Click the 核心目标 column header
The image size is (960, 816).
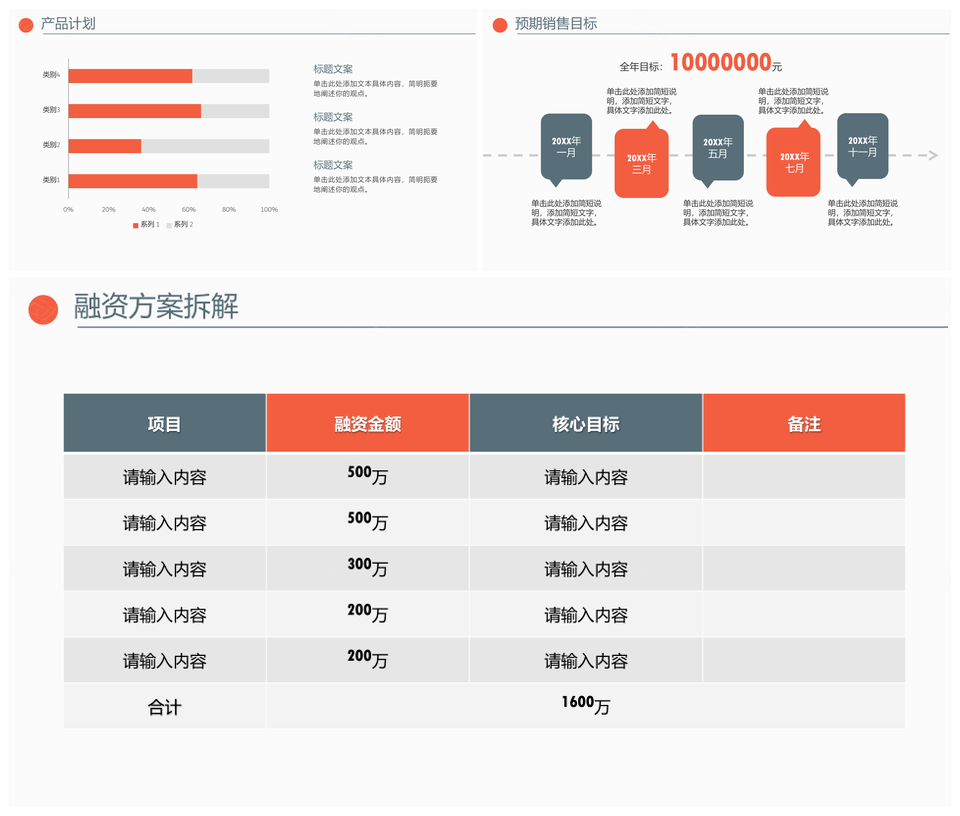click(585, 423)
